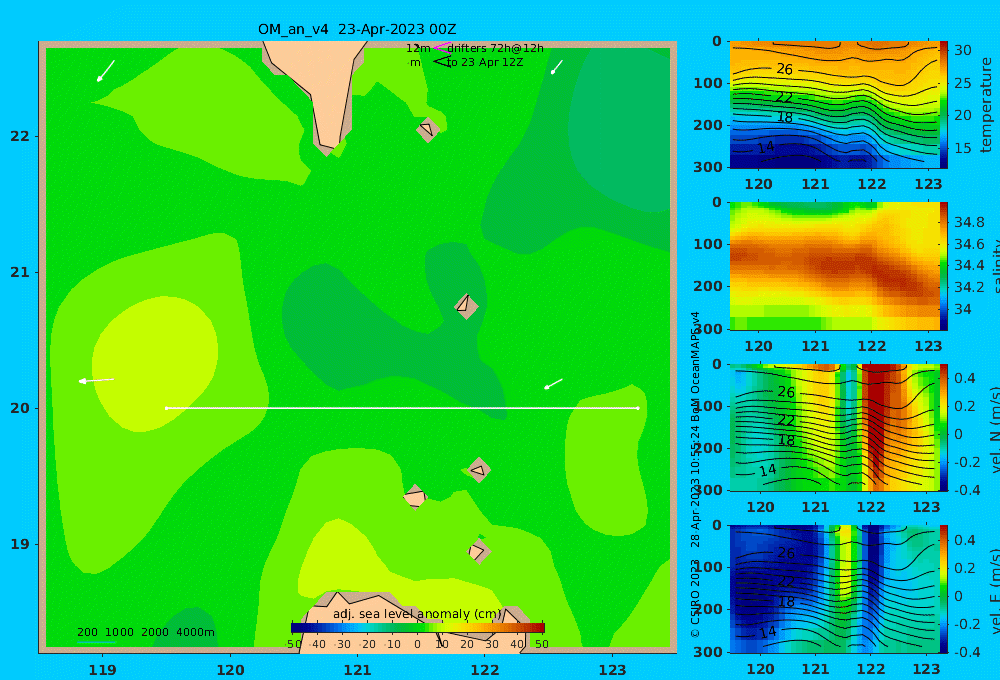Click the temperature colorbar

(x=943, y=105)
